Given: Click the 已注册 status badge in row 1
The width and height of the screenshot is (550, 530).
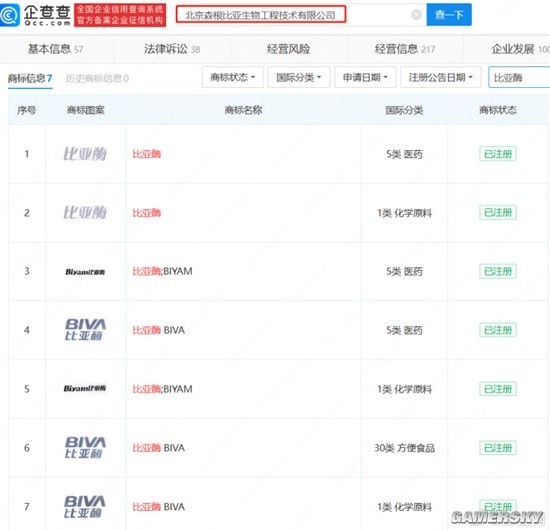Looking at the screenshot, I should click(x=498, y=154).
